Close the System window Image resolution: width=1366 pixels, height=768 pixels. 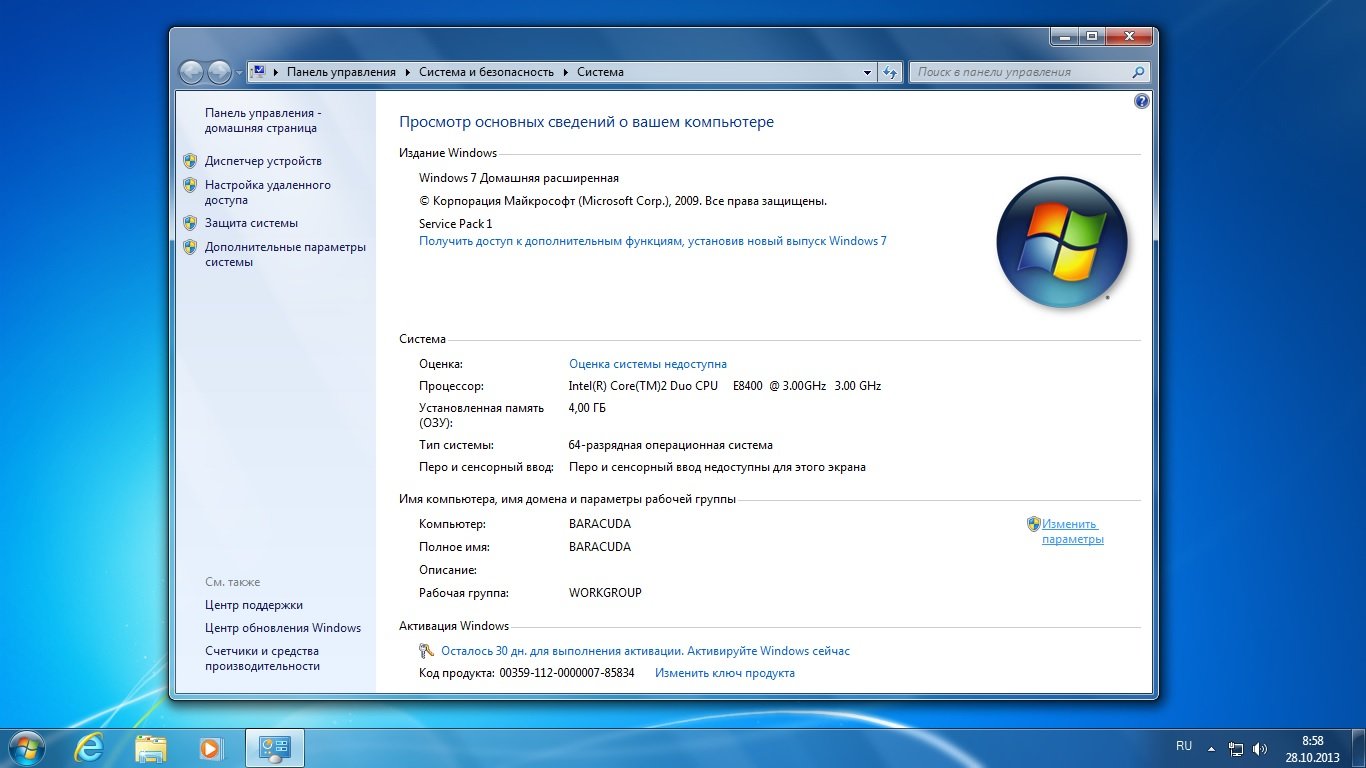pos(1128,36)
